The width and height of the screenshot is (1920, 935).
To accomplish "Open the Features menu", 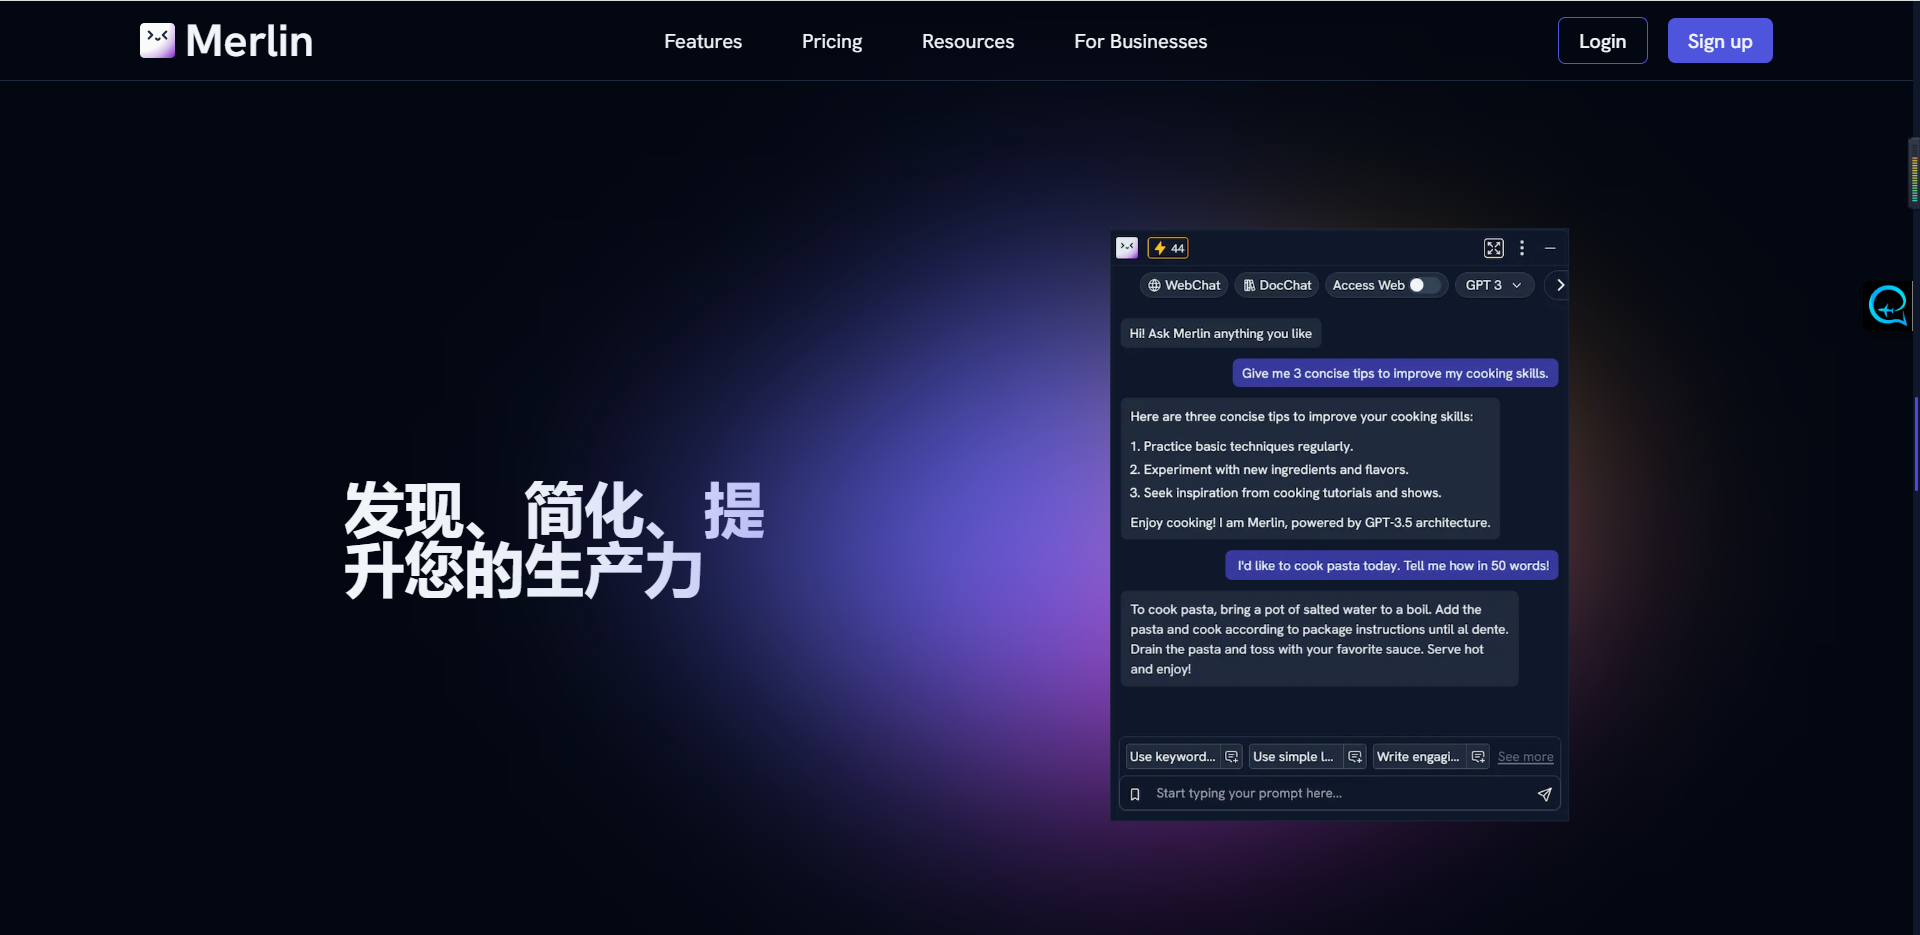I will click(702, 41).
